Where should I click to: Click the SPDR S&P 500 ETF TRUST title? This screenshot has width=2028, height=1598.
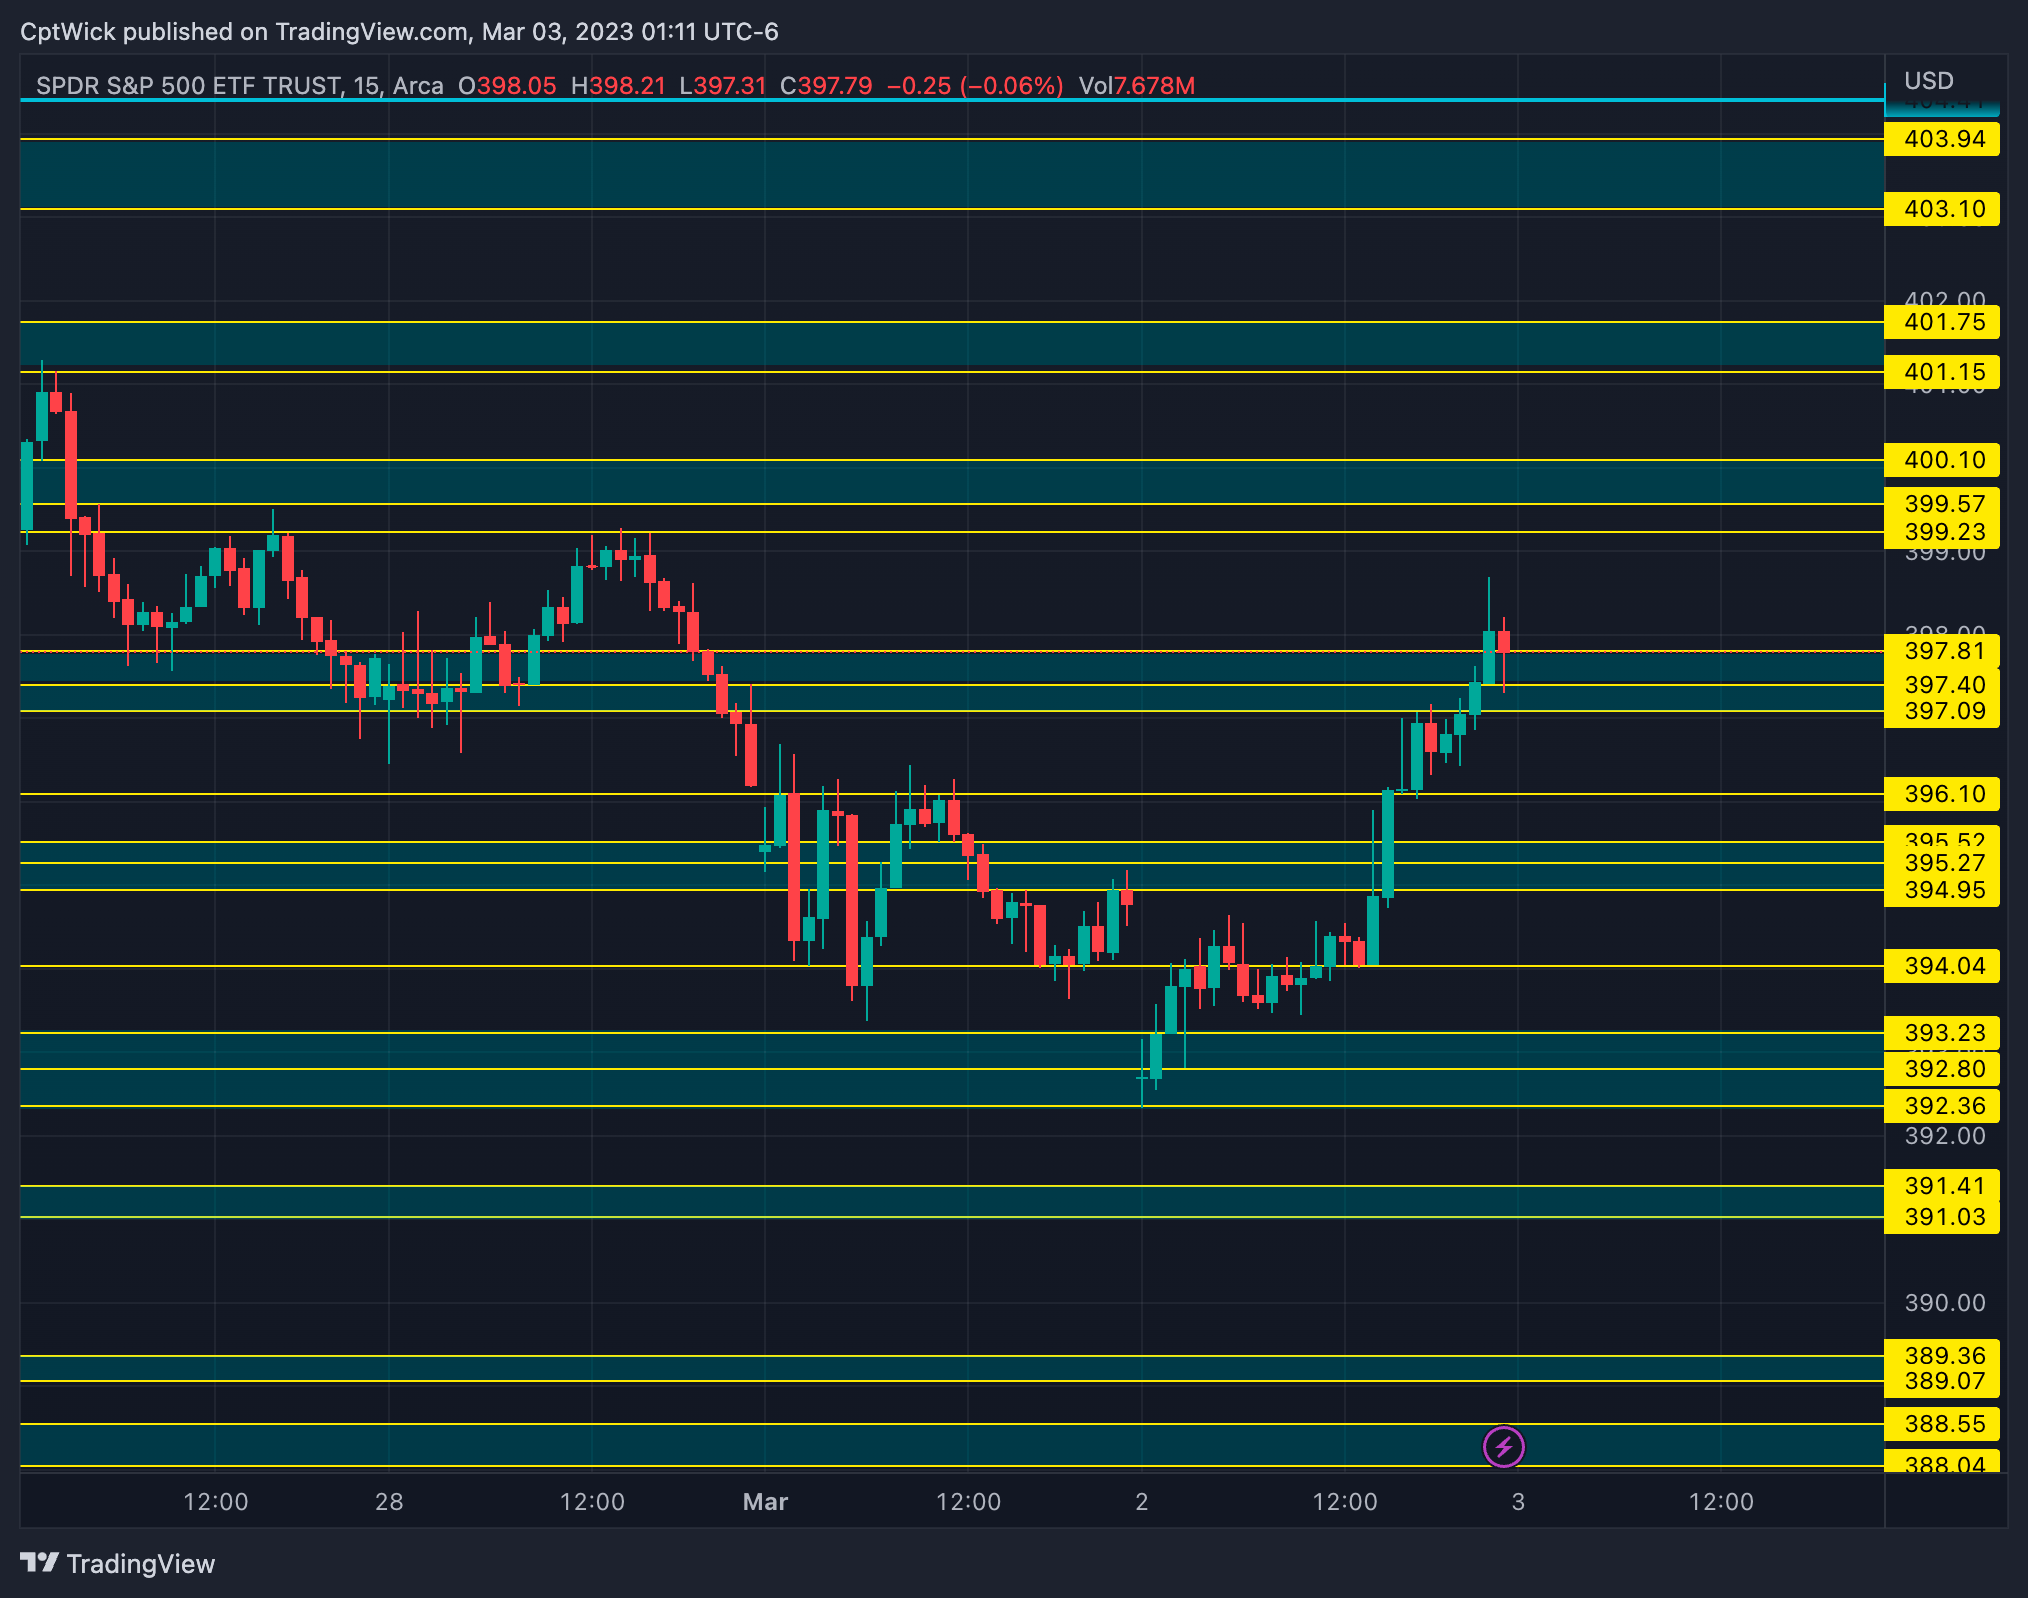188,86
